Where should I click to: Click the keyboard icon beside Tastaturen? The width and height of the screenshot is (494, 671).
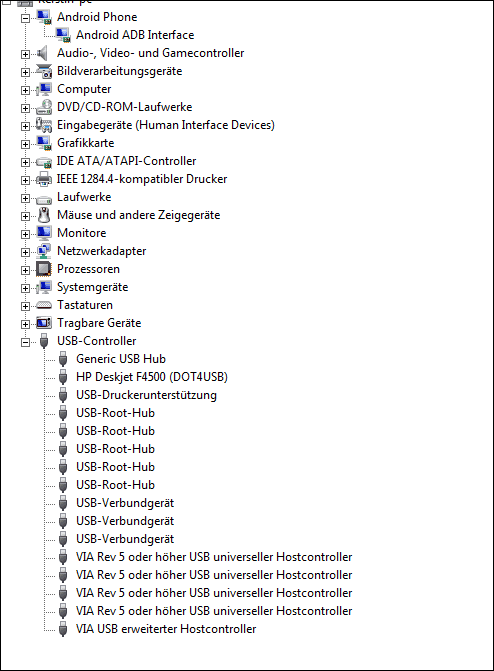pyautogui.click(x=44, y=305)
